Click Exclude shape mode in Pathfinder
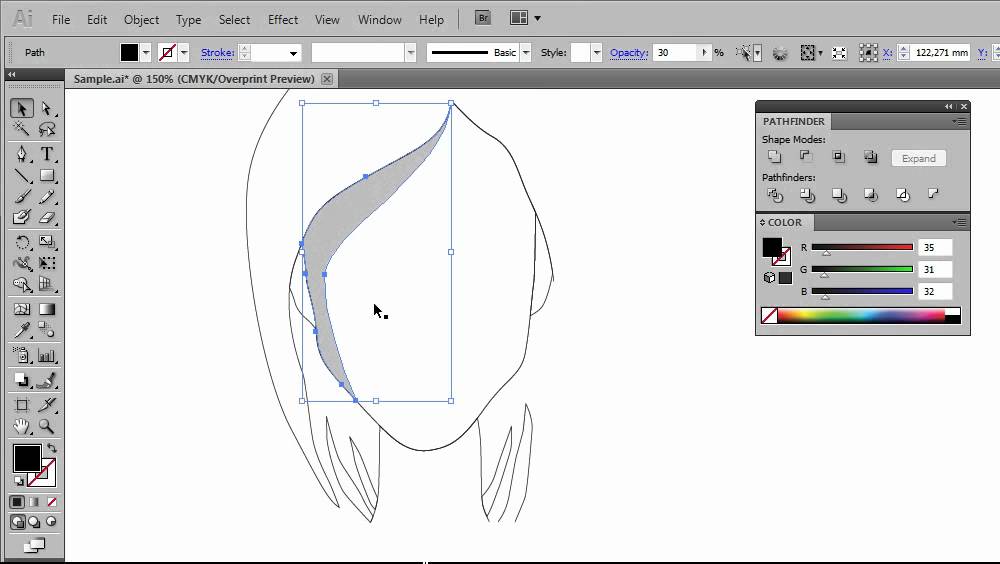 [871, 156]
